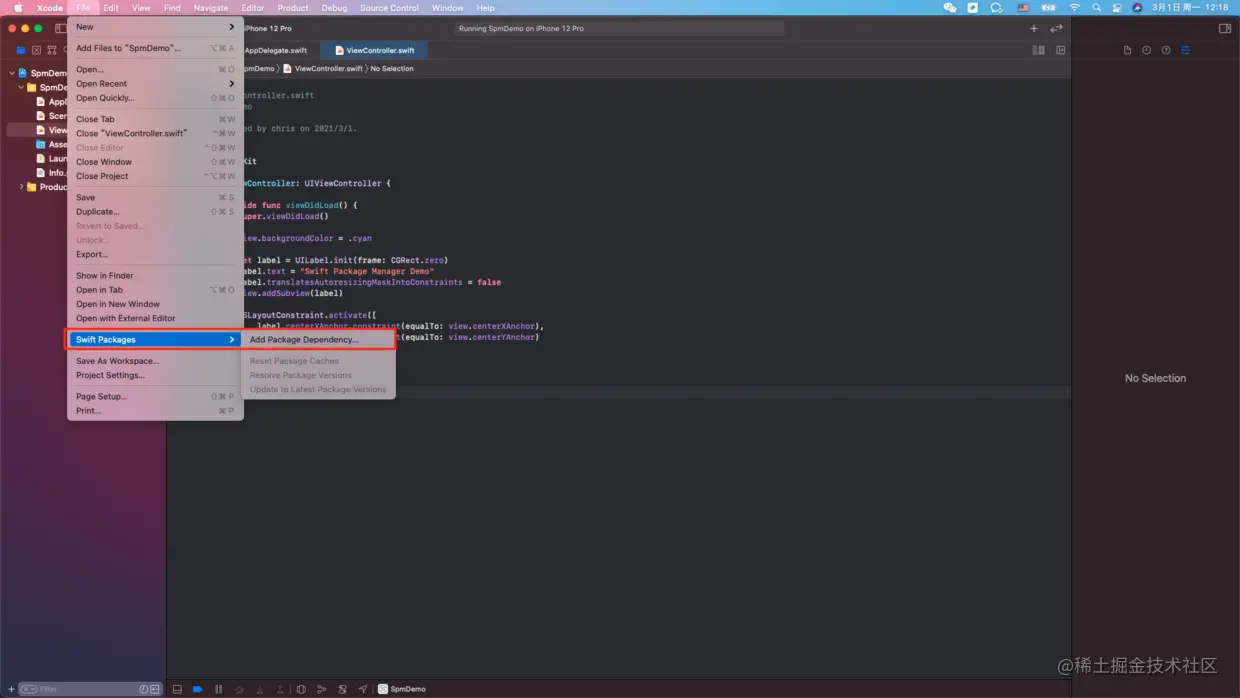Screen dimensions: 1240x698
Task: Click Simulate Location arrow icon
Action: click(x=362, y=689)
